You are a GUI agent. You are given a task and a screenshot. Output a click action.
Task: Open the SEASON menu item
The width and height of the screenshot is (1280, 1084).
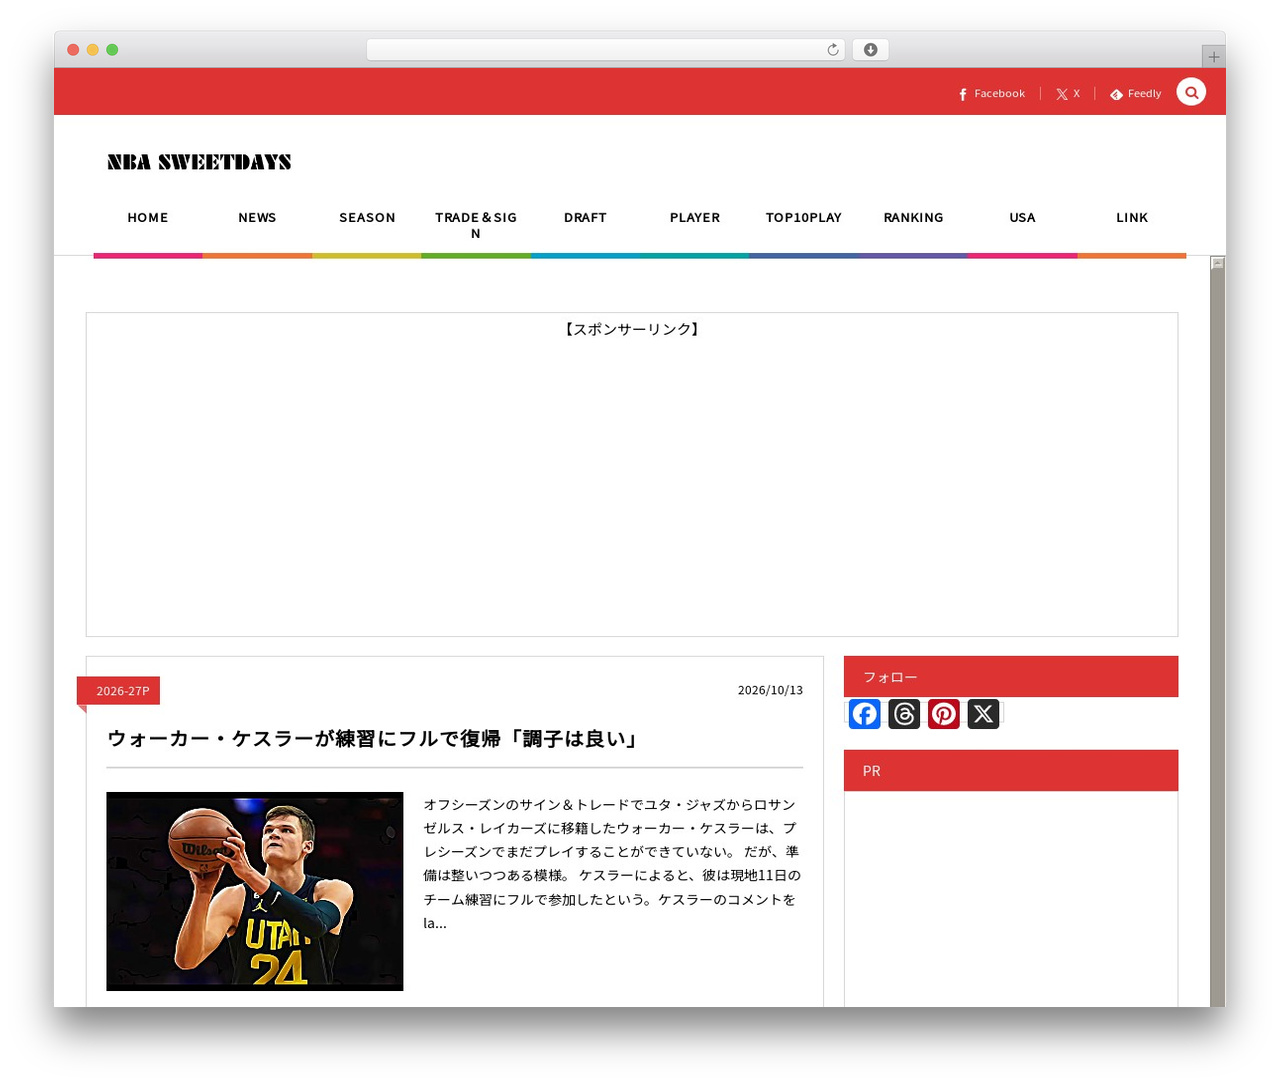[367, 217]
